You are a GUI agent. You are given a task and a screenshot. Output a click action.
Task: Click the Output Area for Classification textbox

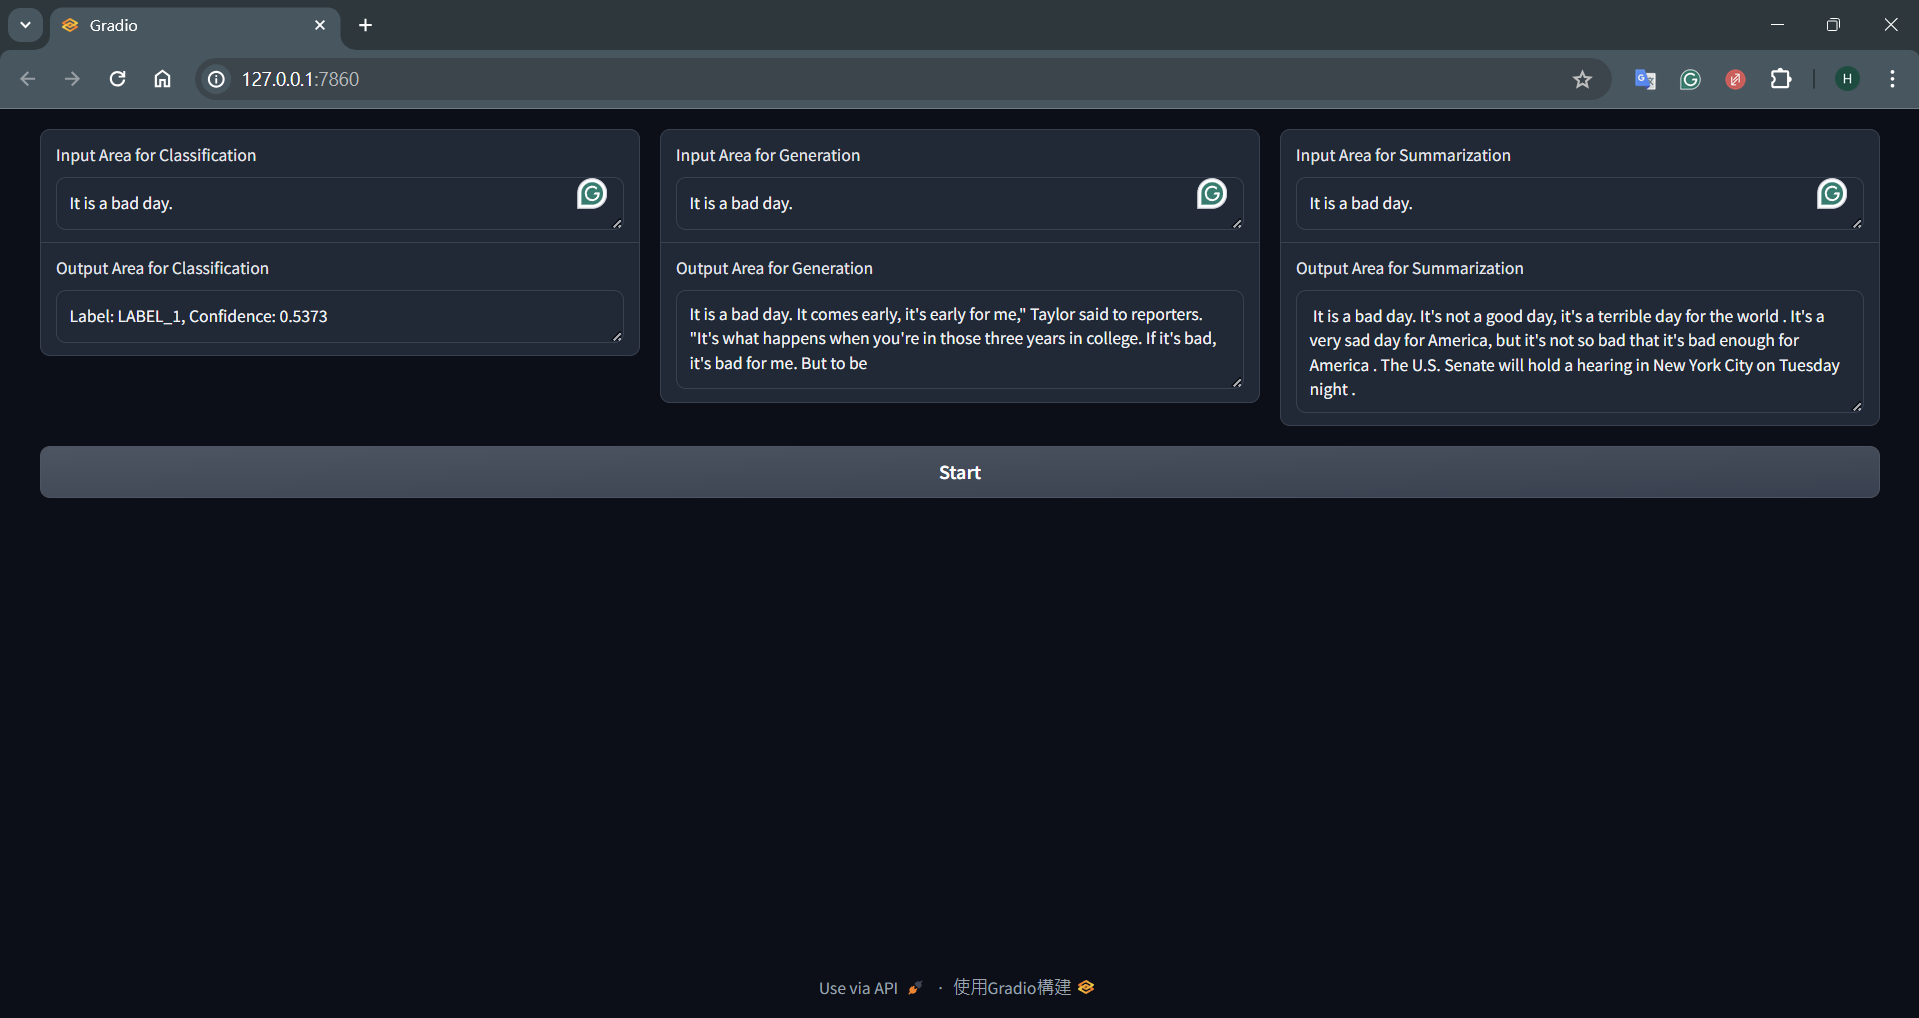[340, 317]
